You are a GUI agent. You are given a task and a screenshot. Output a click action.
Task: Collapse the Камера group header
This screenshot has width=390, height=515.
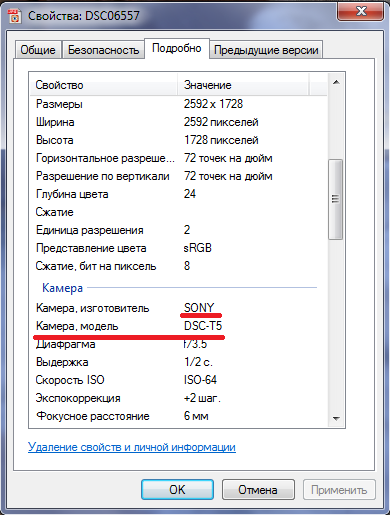pyautogui.click(x=62, y=288)
